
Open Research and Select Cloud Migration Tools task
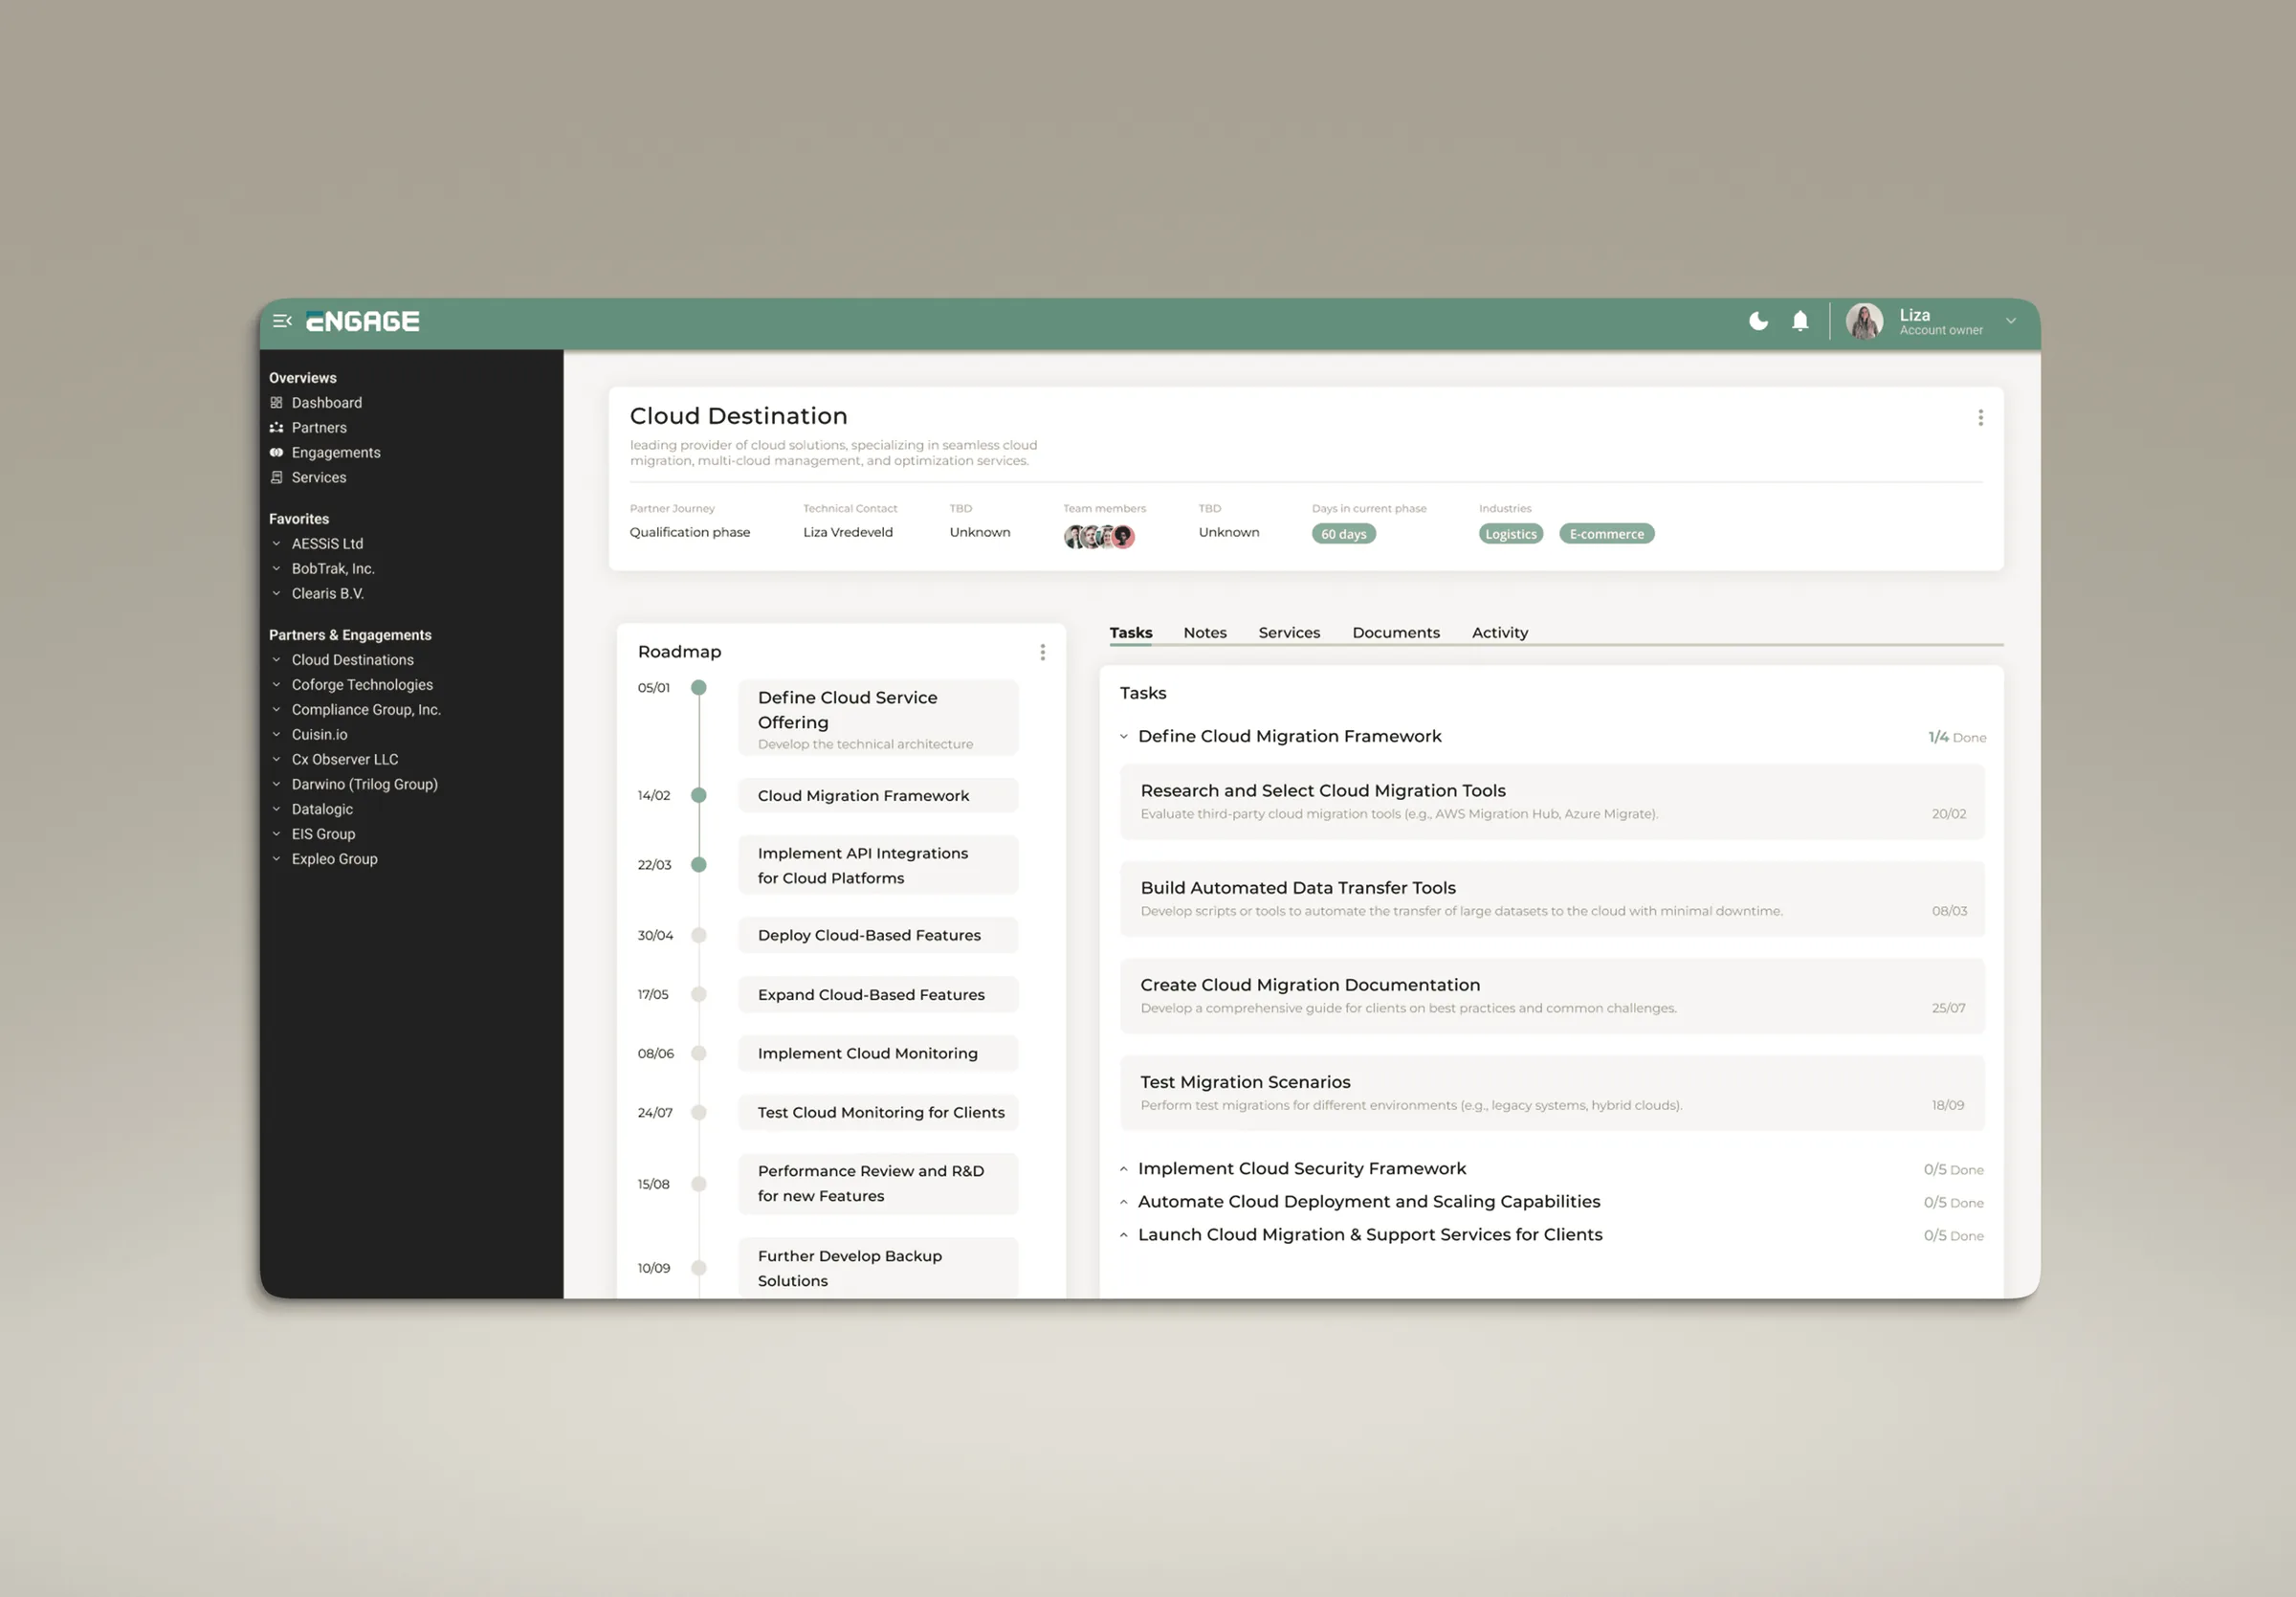coord(1552,802)
